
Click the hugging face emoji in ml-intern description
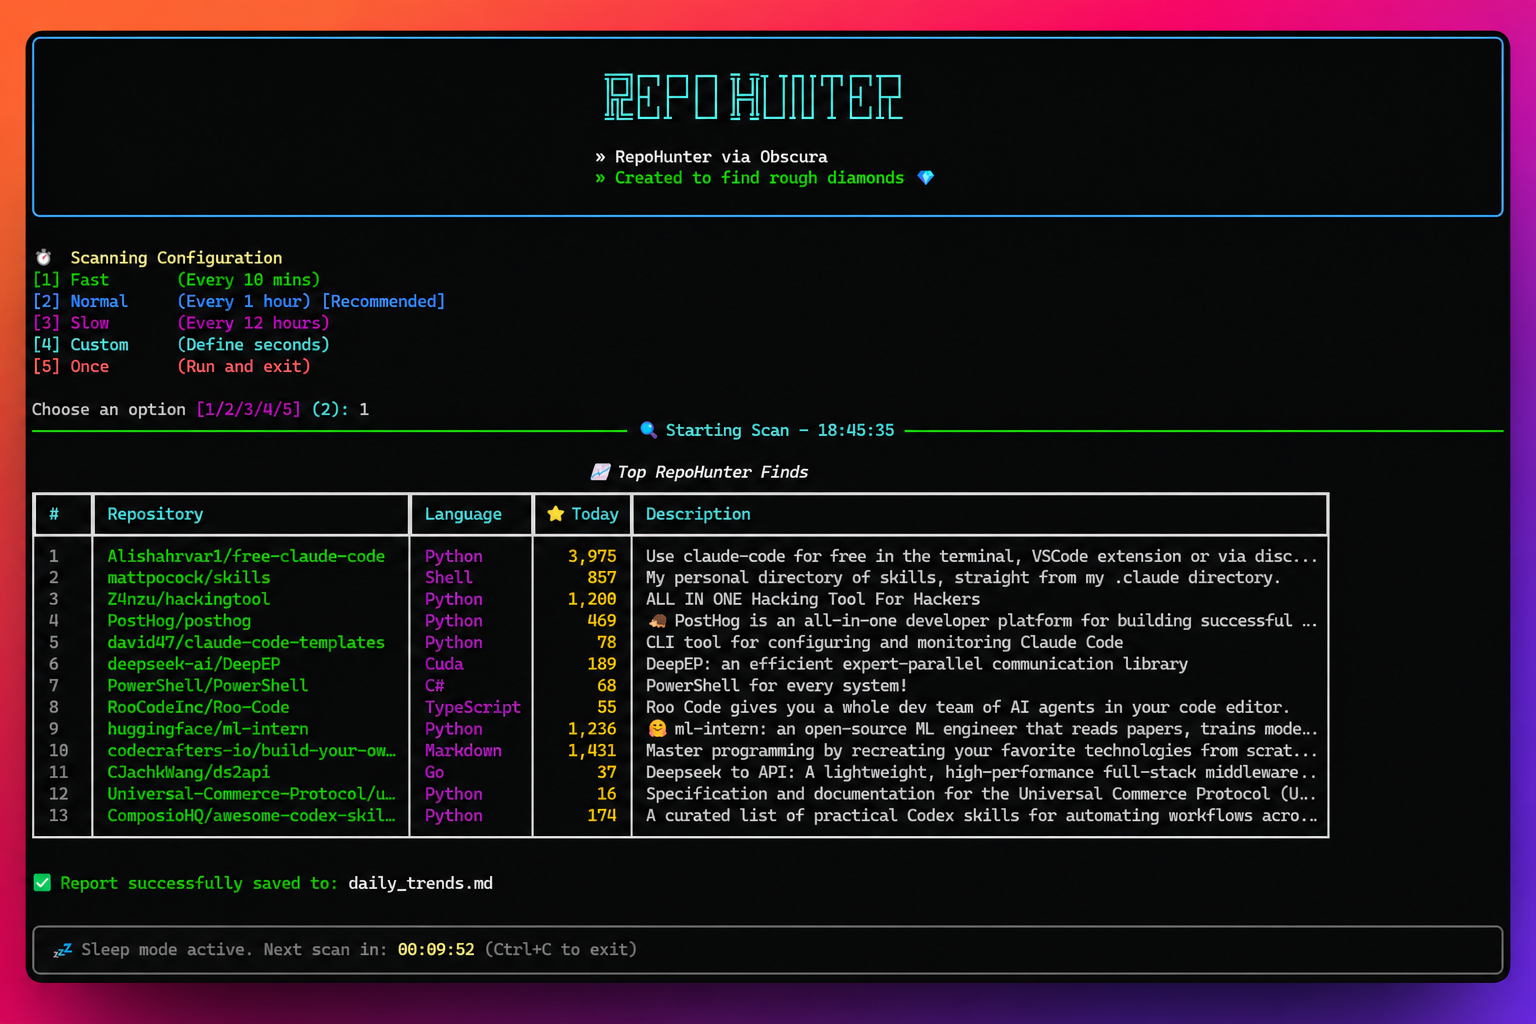657,729
